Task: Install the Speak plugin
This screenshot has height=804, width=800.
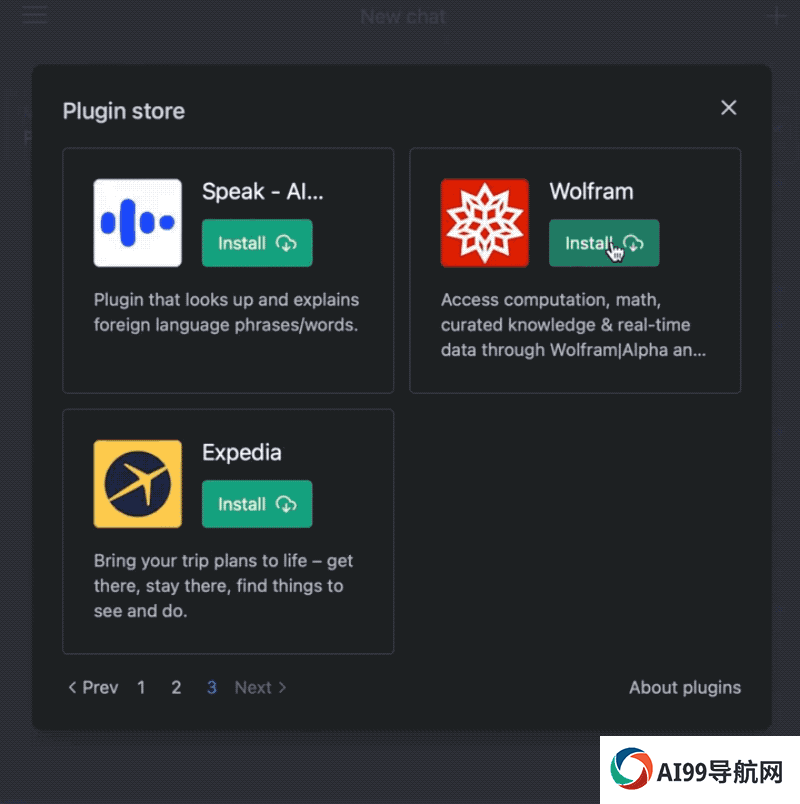Action: tap(257, 243)
